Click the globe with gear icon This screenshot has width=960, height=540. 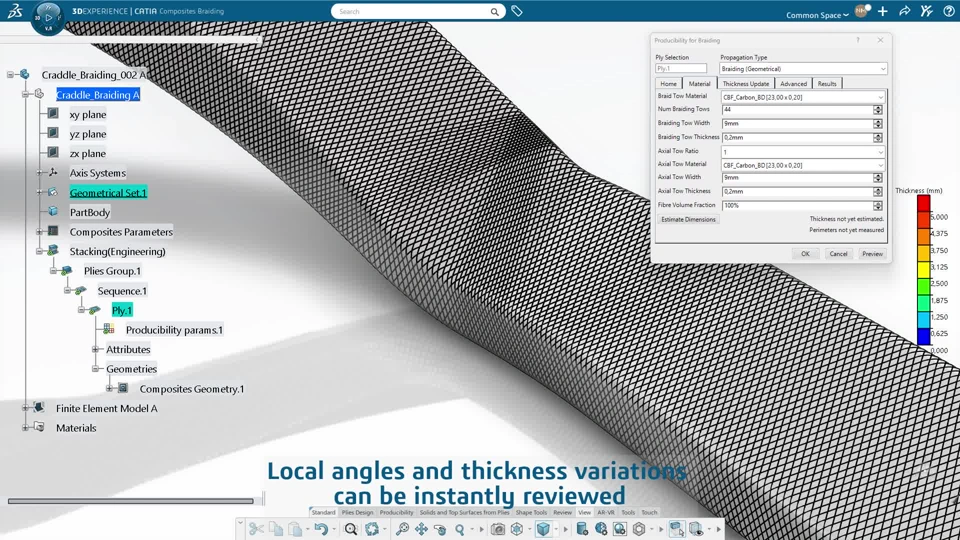(601, 528)
